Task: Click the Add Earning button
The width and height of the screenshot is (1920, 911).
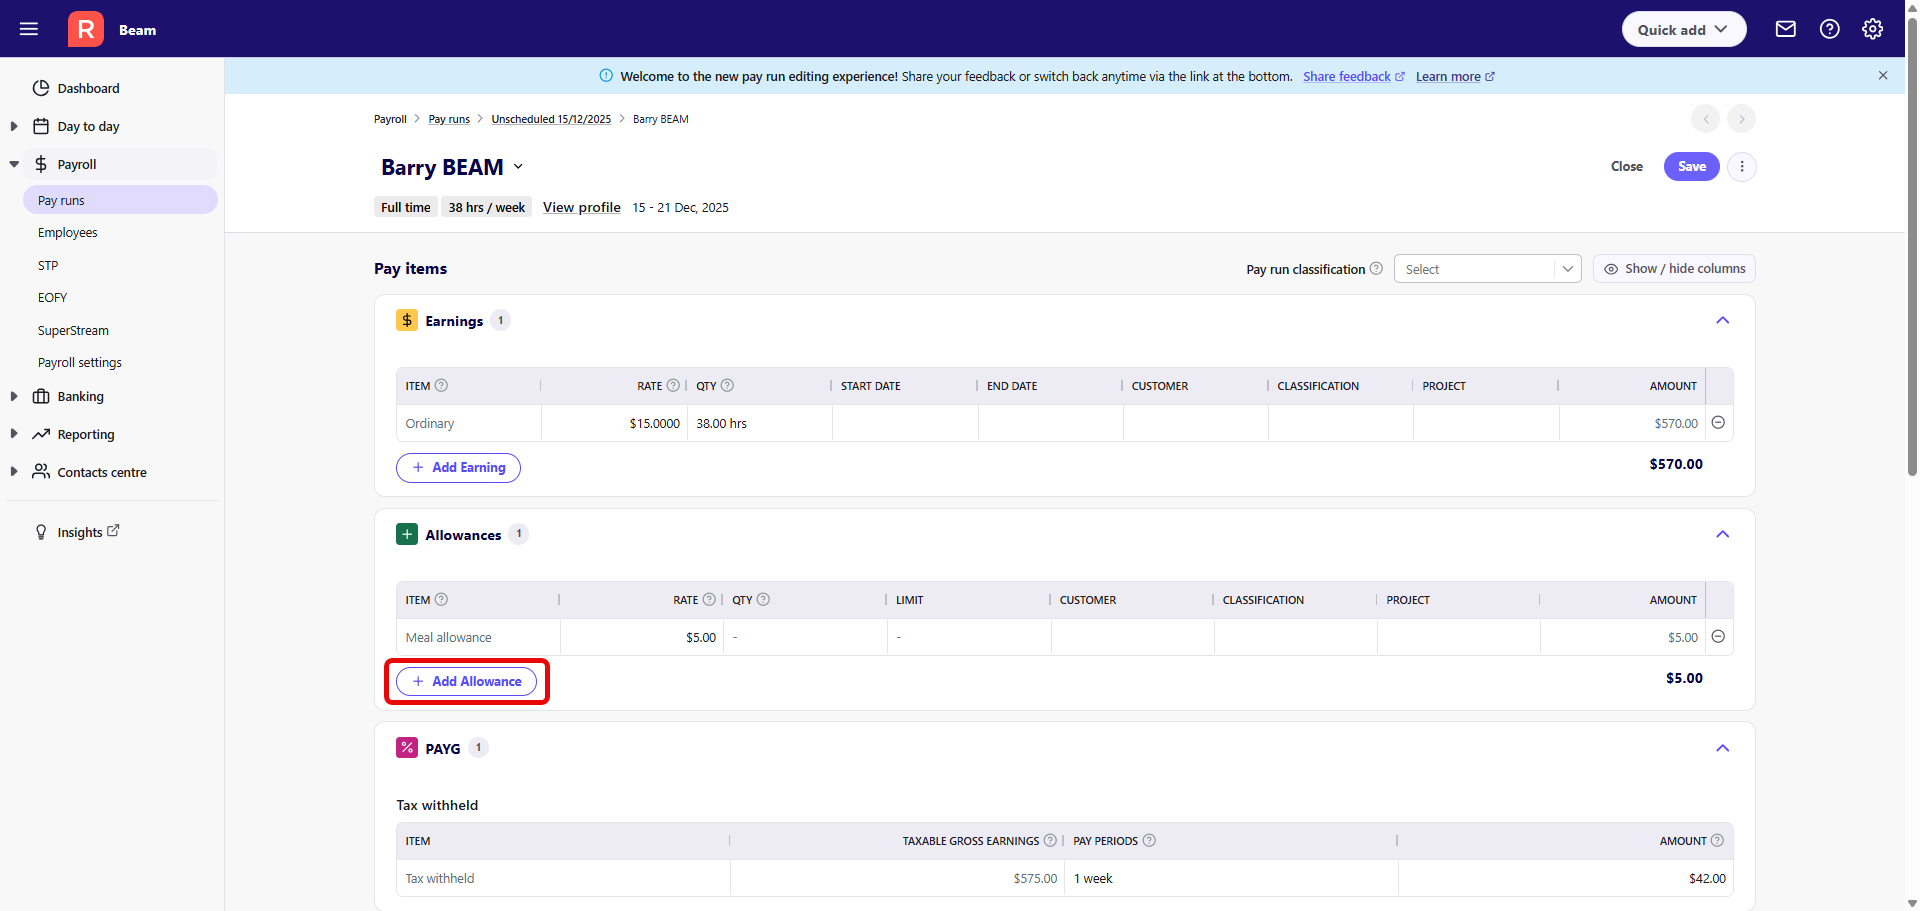Action: [x=458, y=467]
